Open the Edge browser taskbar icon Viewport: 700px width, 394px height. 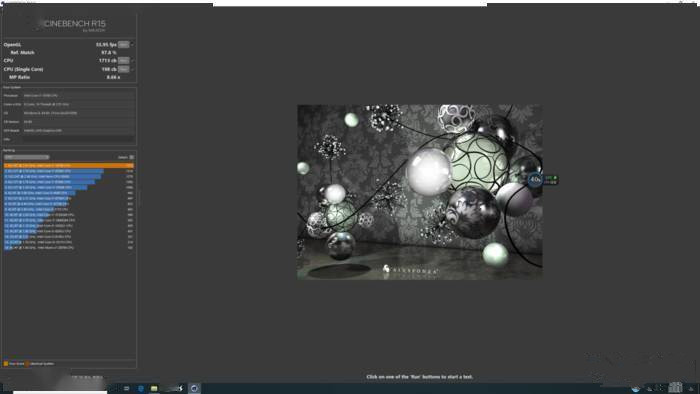(x=141, y=388)
